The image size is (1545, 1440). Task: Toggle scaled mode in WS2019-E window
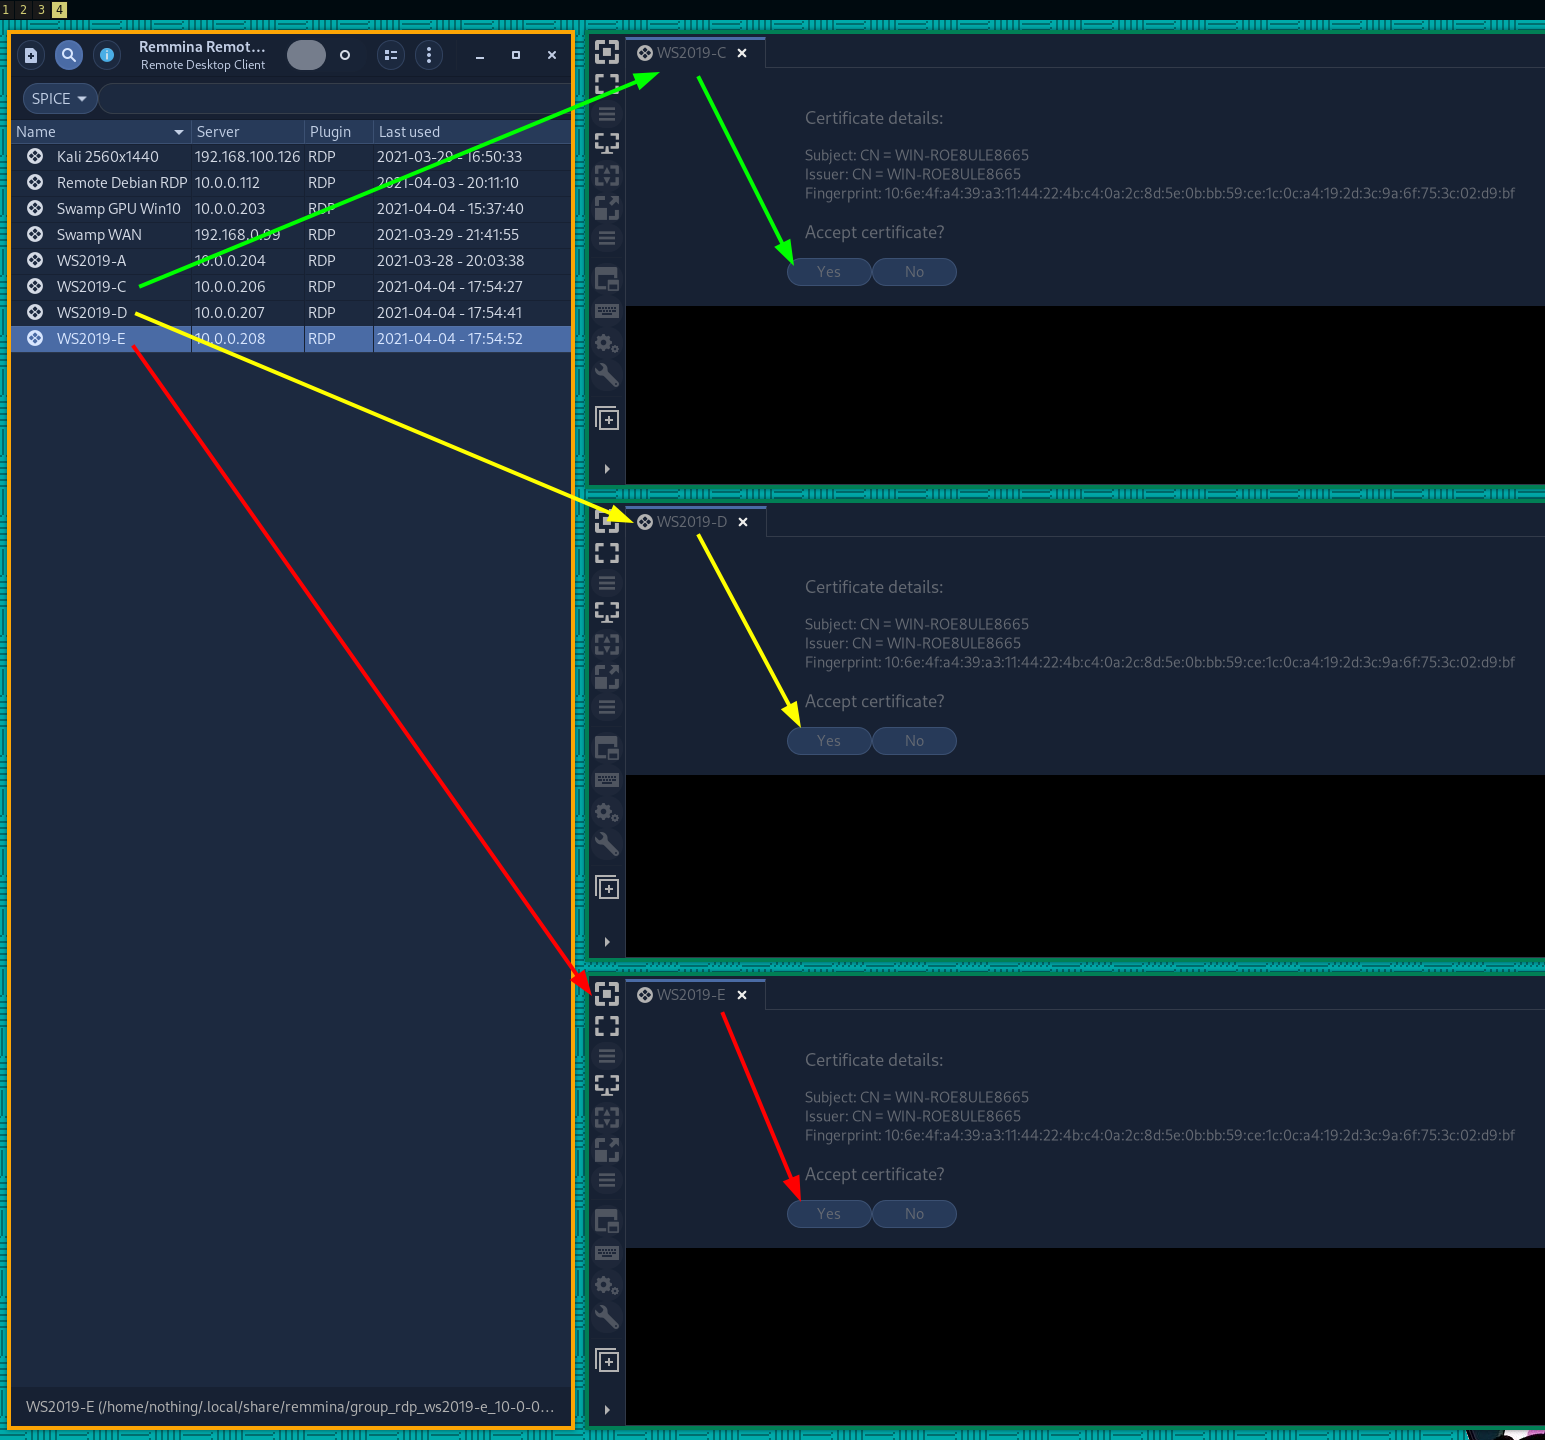tap(607, 1150)
